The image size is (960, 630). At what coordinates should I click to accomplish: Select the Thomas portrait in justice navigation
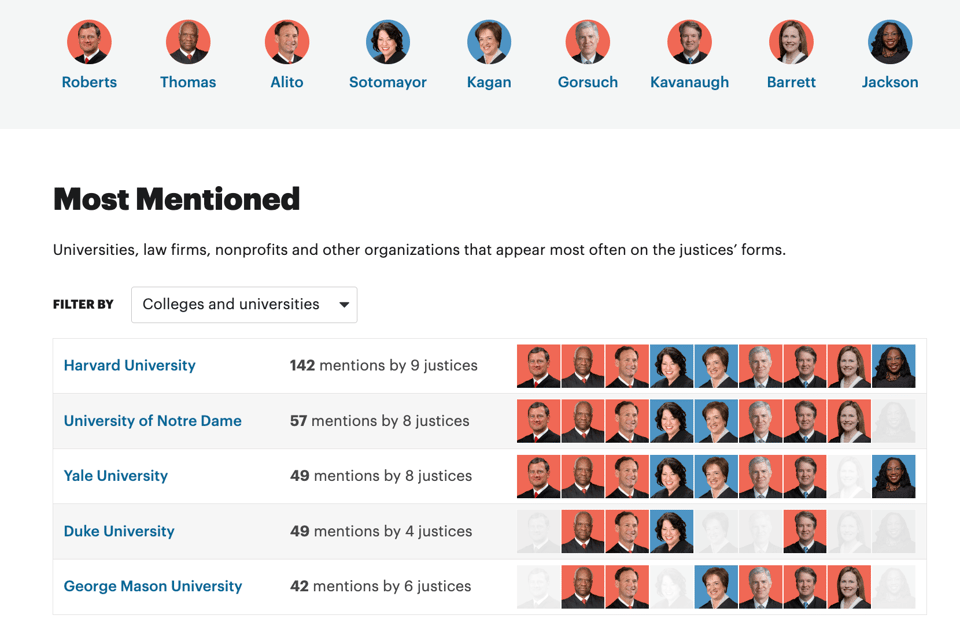pos(188,42)
